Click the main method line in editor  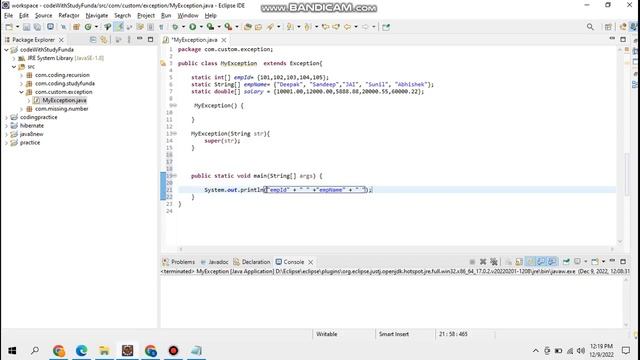tap(256, 176)
